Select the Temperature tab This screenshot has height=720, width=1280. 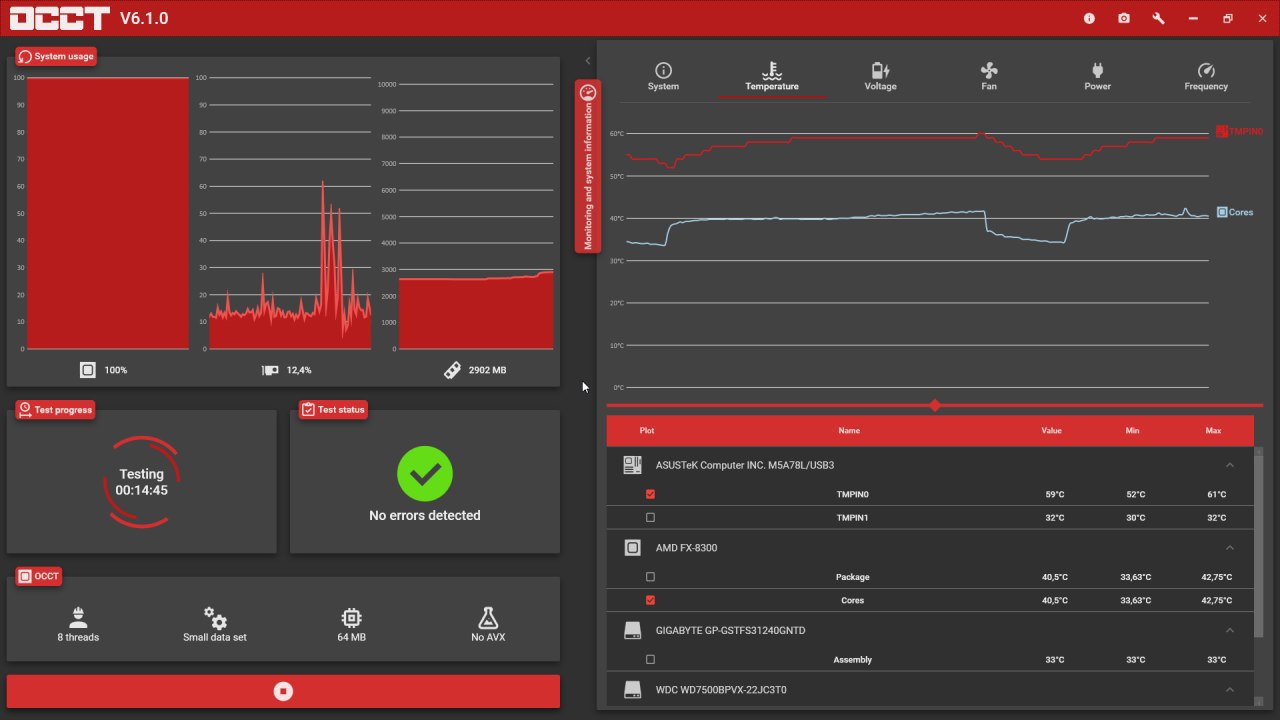[772, 77]
